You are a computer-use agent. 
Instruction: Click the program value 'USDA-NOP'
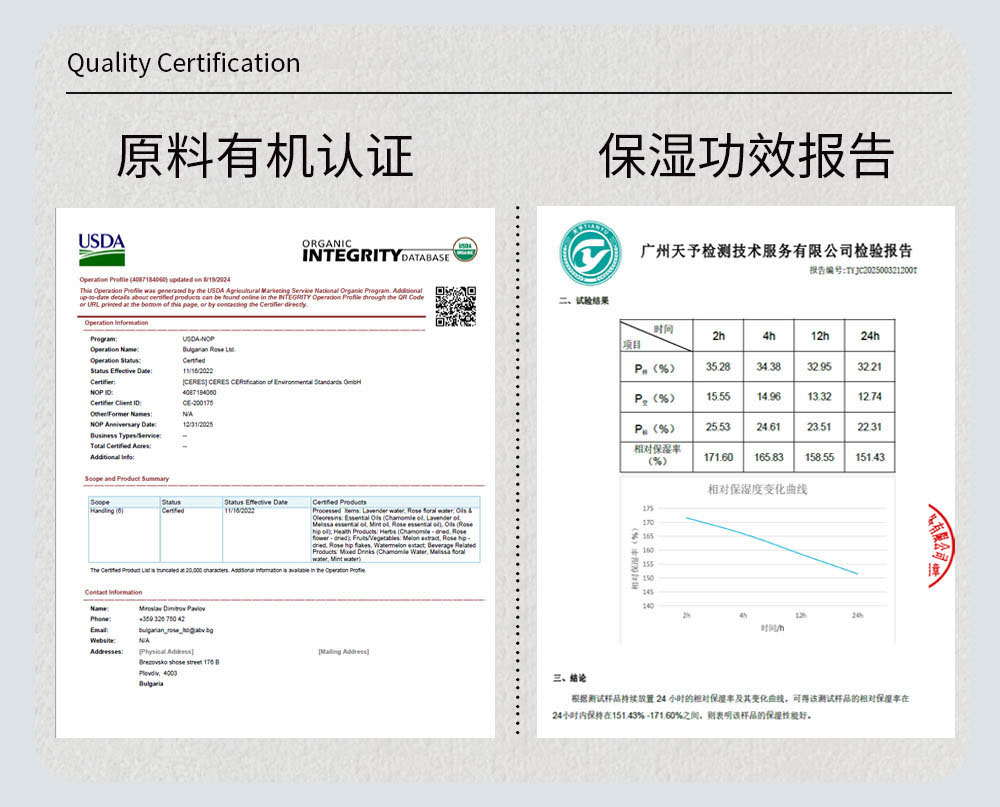point(198,339)
